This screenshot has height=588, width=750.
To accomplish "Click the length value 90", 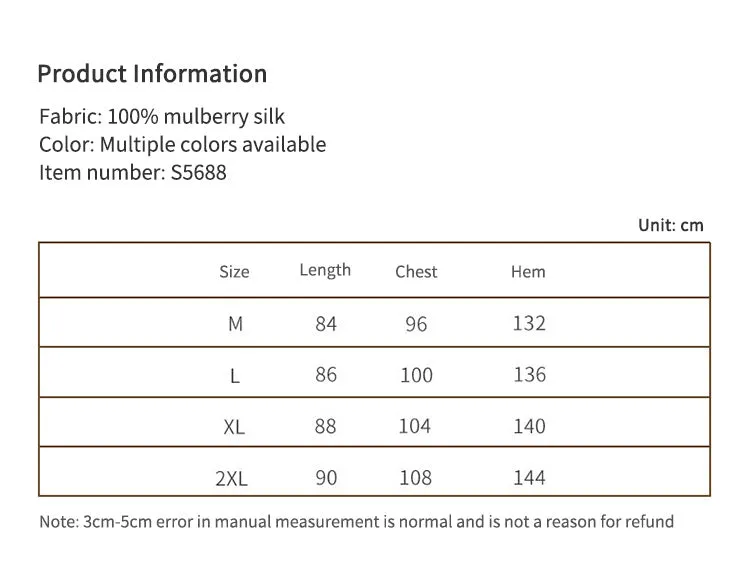I will click(x=326, y=478).
